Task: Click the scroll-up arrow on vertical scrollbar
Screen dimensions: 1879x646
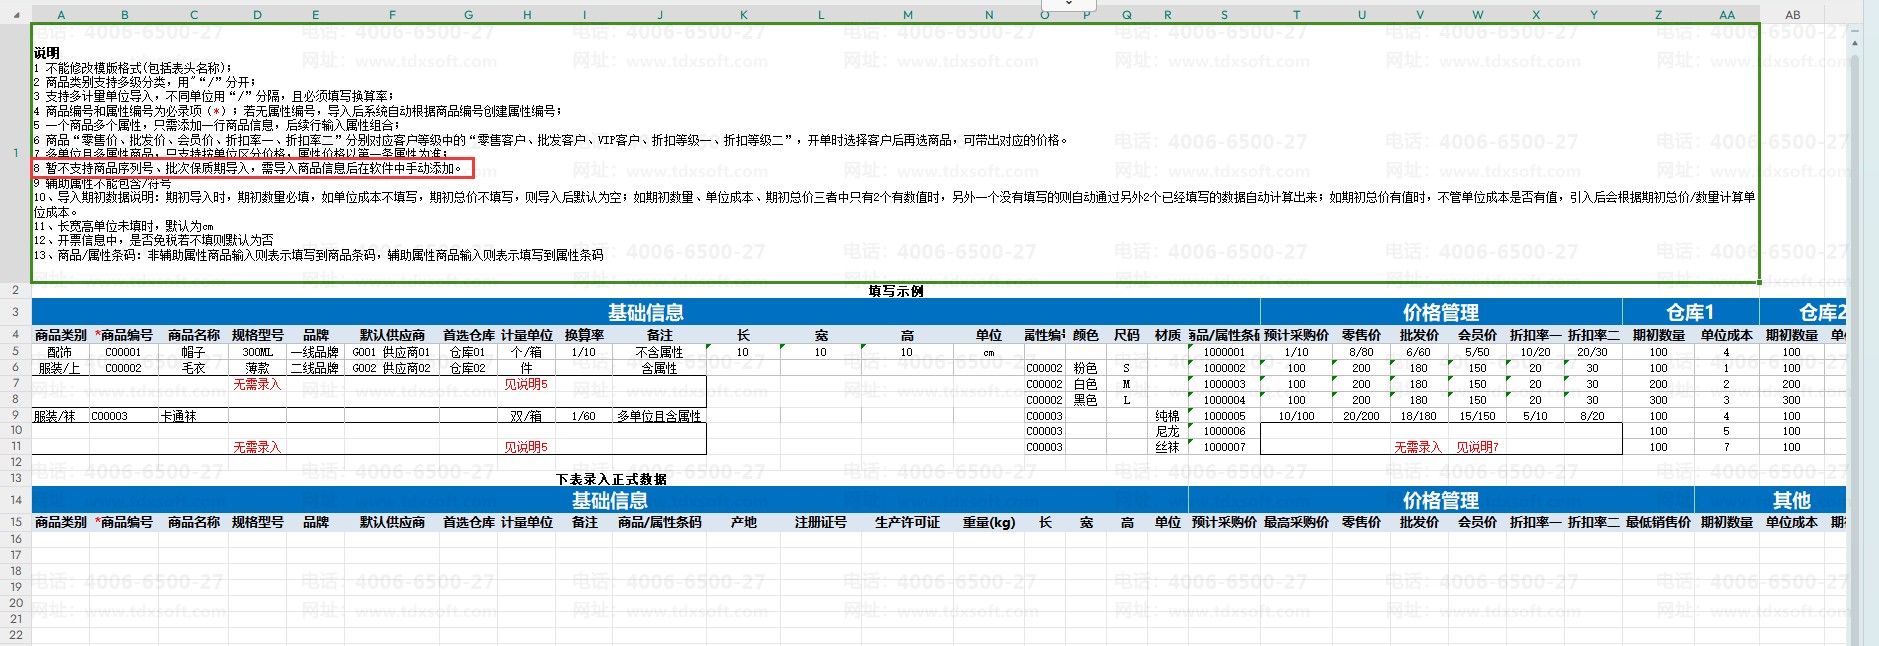Action: pyautogui.click(x=1856, y=43)
